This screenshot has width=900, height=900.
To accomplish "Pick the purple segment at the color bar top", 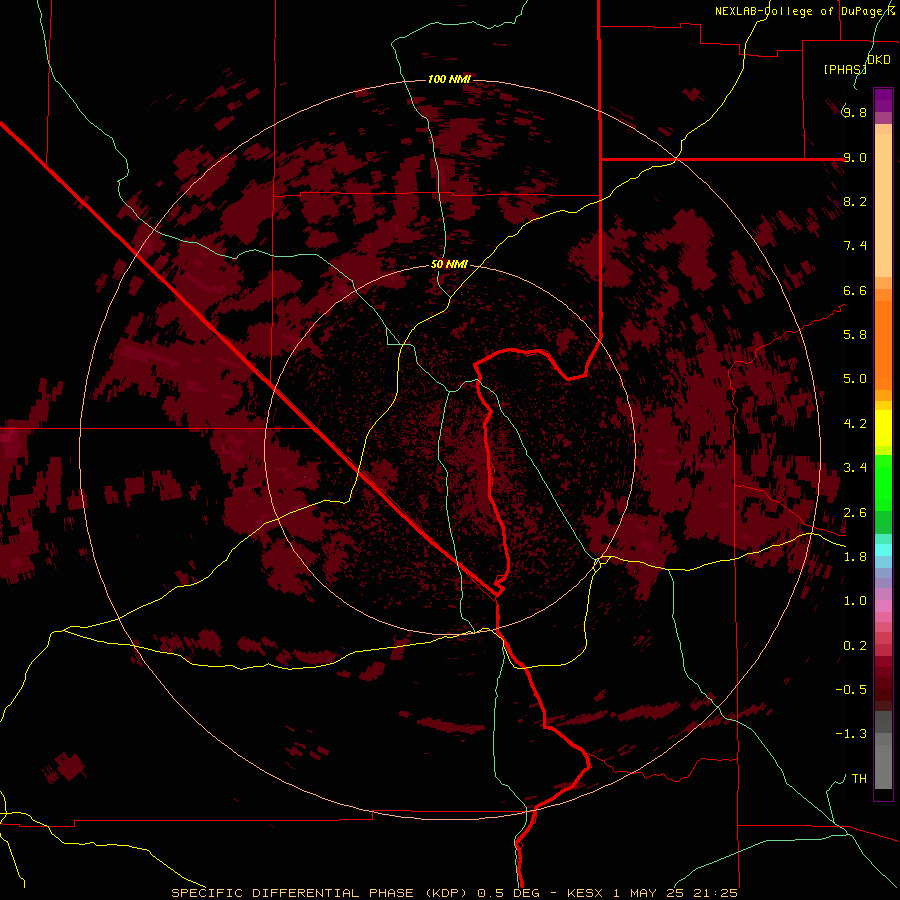I will [x=883, y=100].
